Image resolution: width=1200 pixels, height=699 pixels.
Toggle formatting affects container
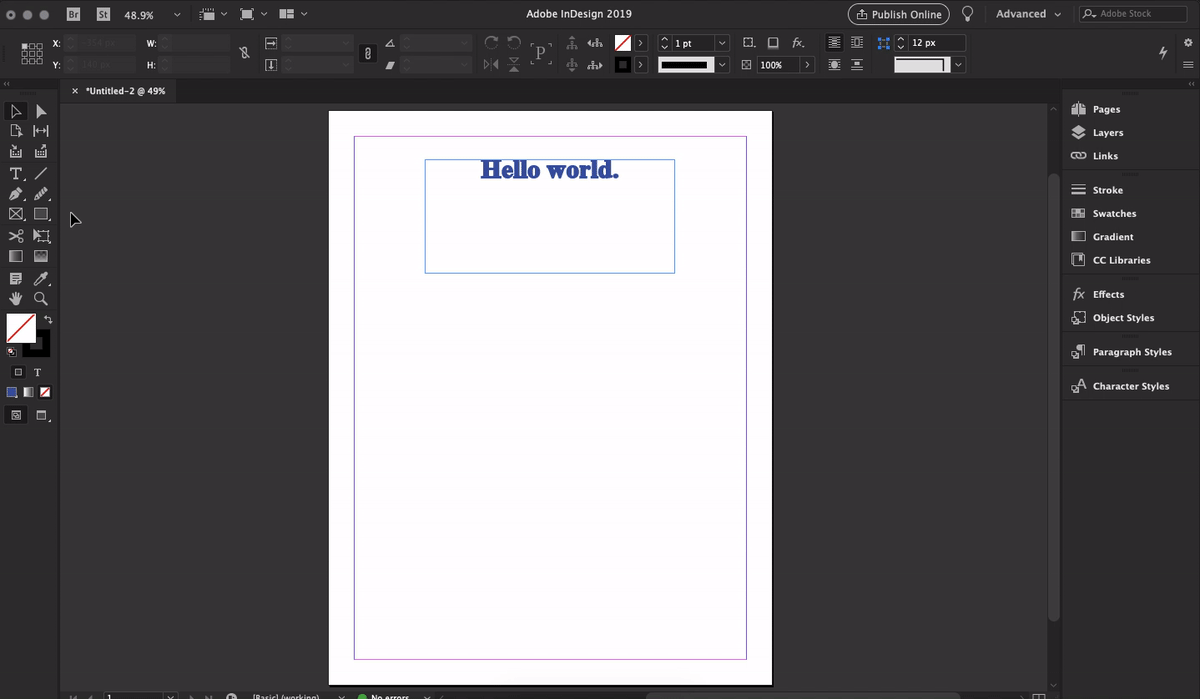[18, 372]
